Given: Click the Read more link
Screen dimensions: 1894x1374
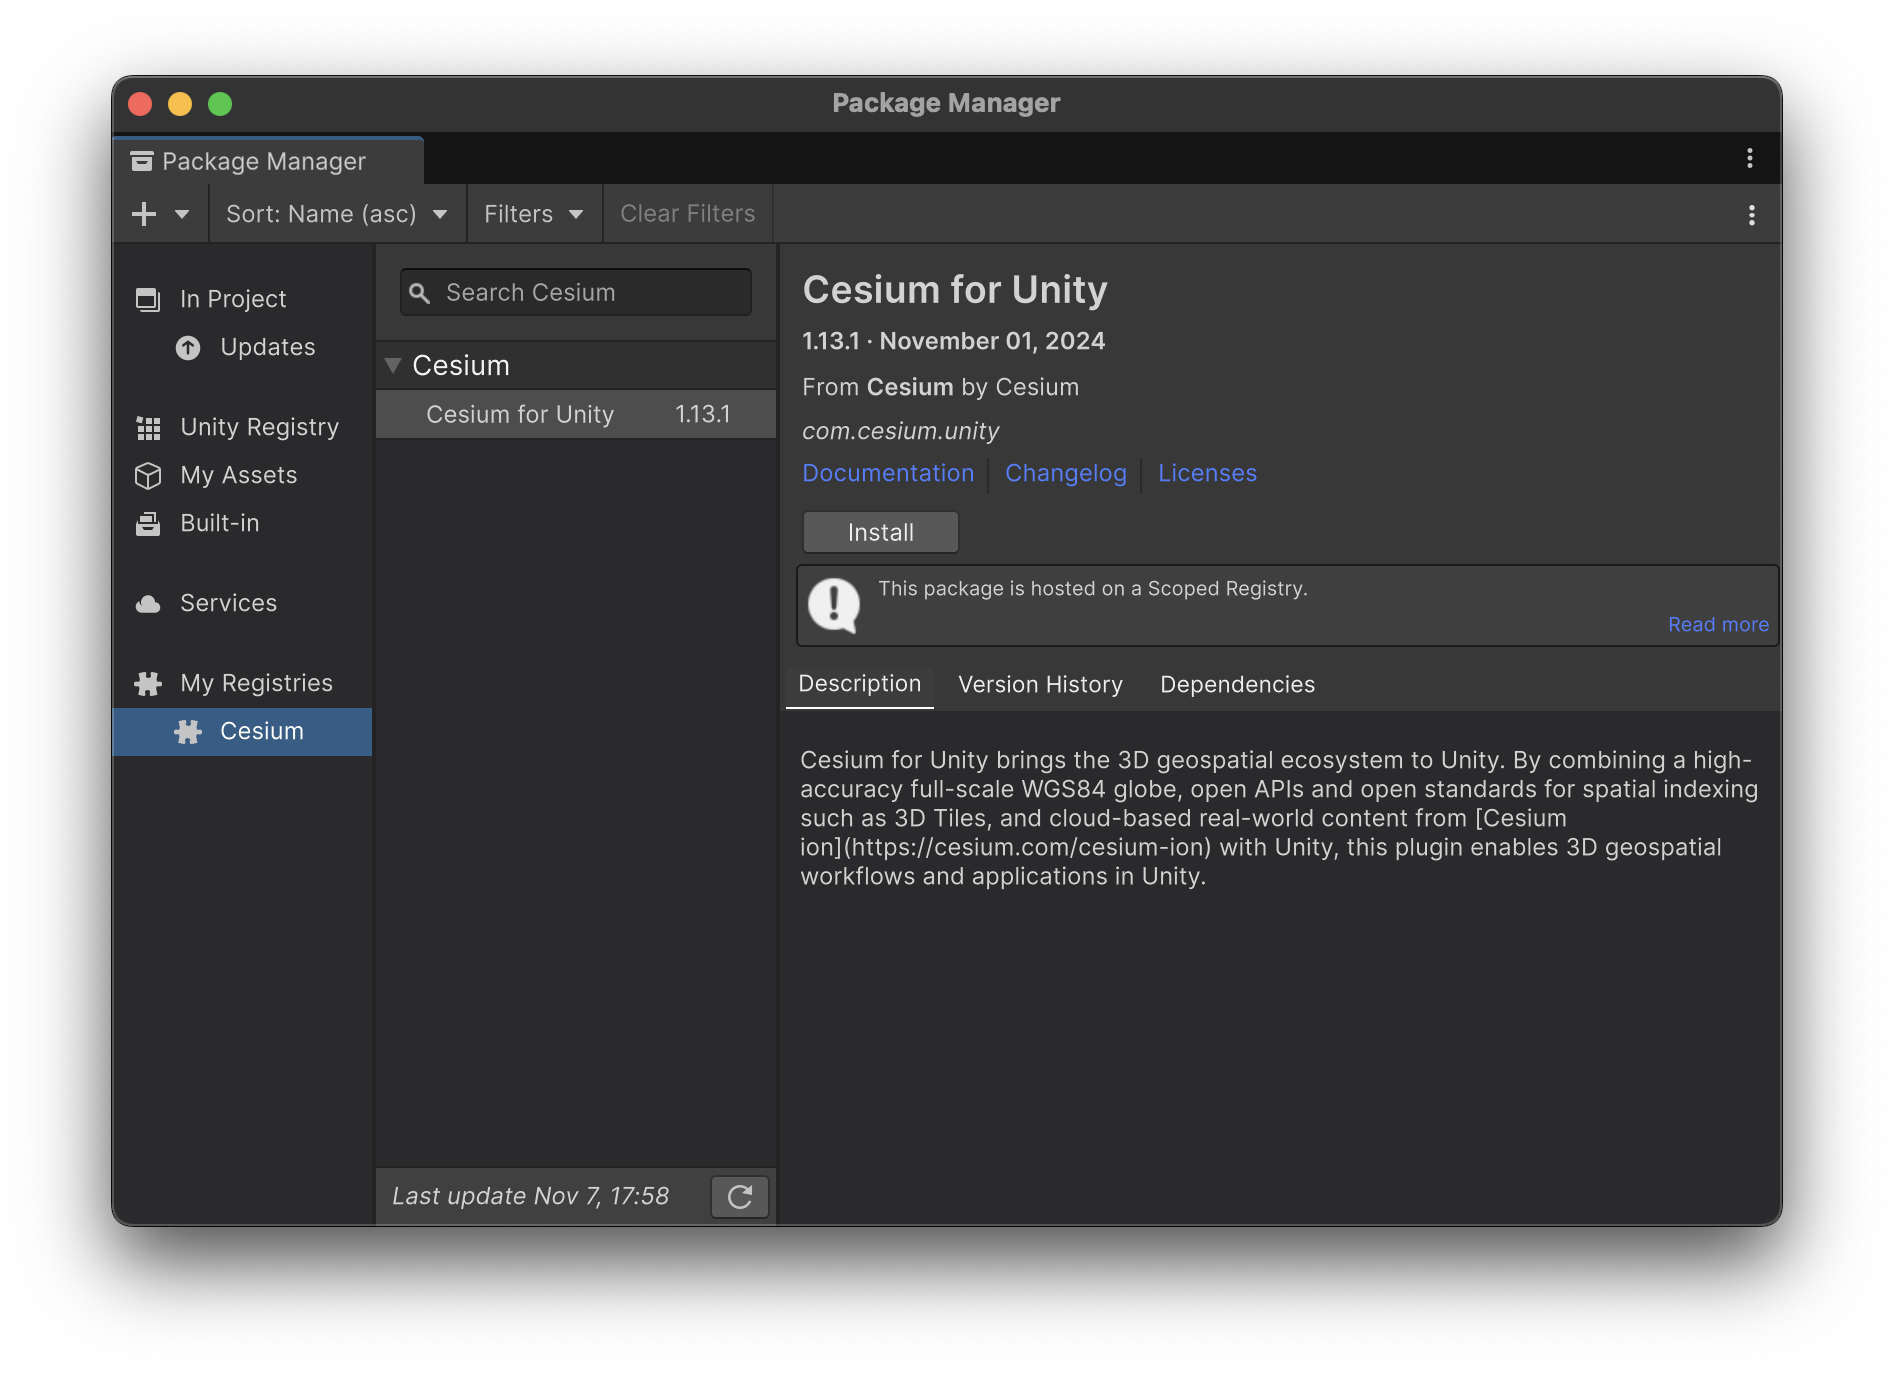Looking at the screenshot, I should pos(1718,624).
